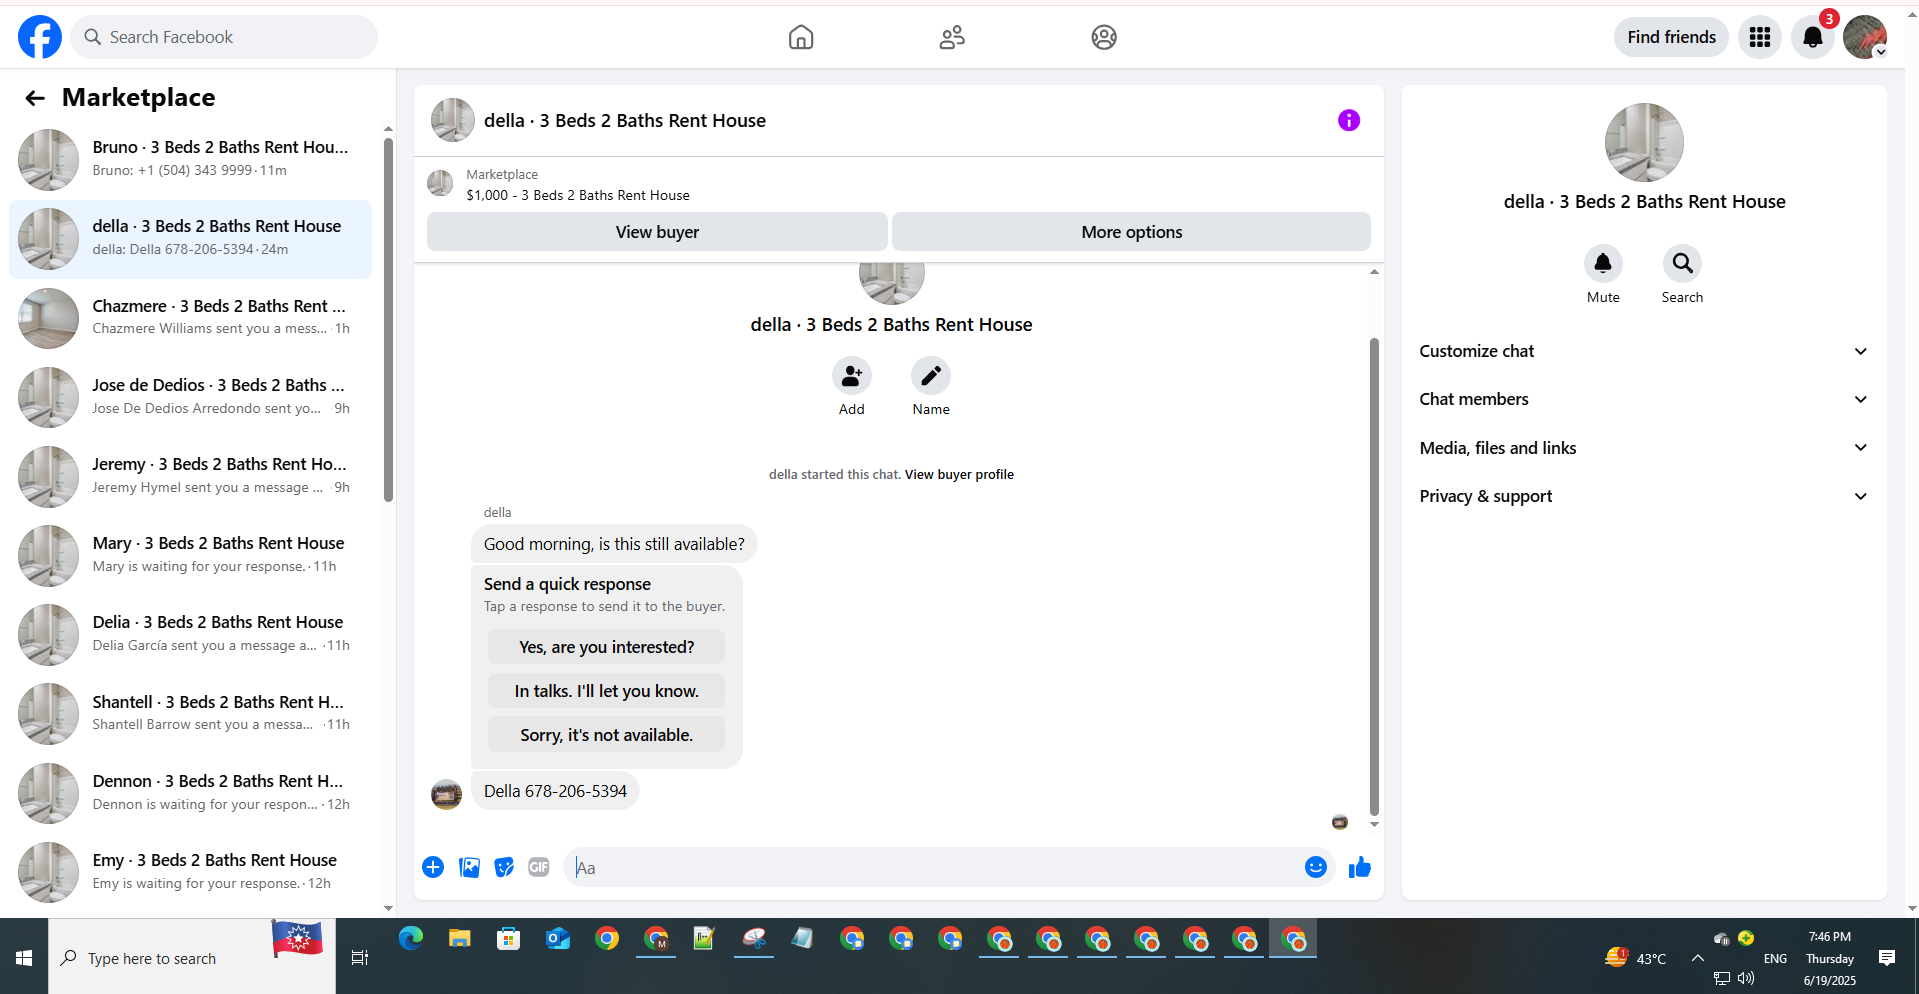Image resolution: width=1919 pixels, height=994 pixels.
Task: Open the circled-person icon in top navigation
Action: click(1104, 37)
